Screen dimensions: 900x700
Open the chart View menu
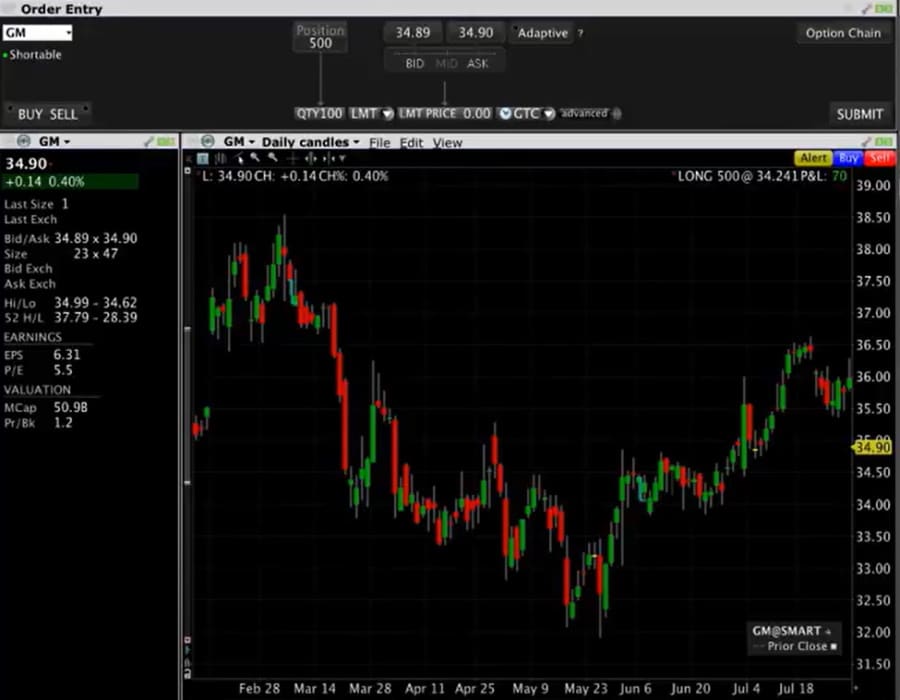coord(447,142)
